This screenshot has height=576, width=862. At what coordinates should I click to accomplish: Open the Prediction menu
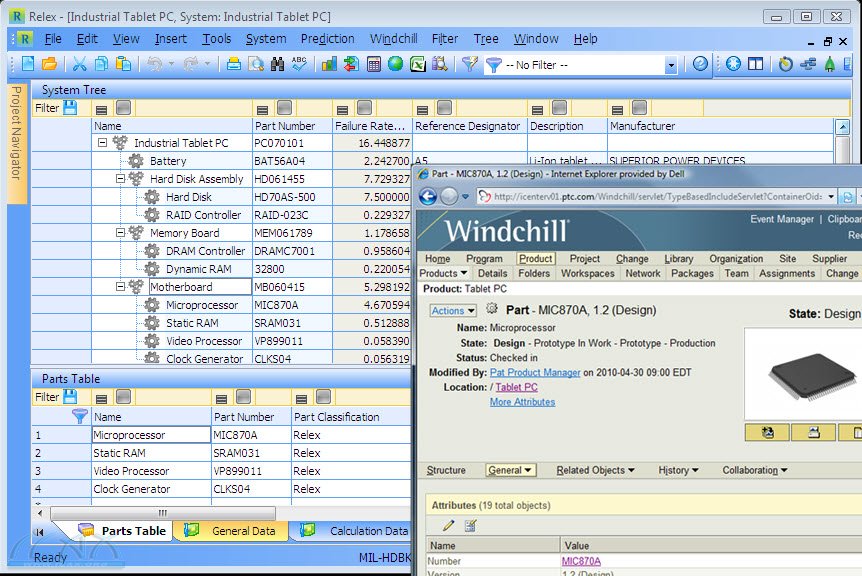pos(327,39)
